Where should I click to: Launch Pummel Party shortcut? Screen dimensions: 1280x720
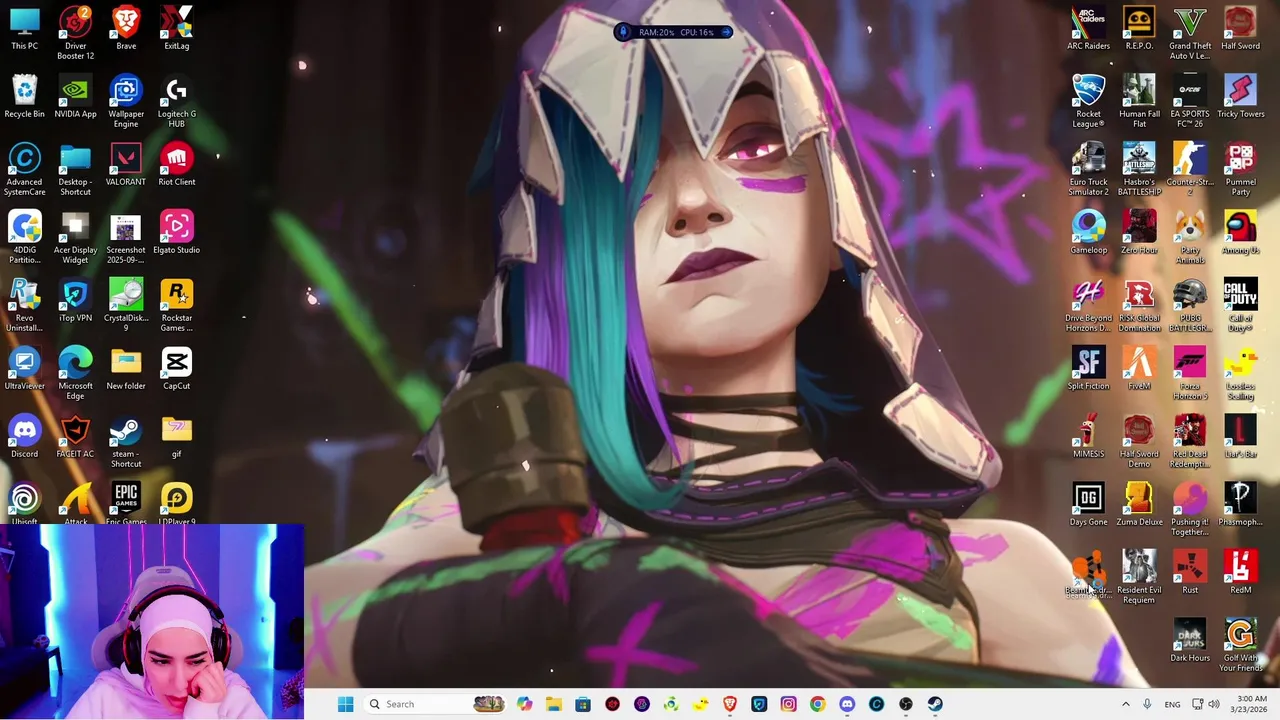1241,169
